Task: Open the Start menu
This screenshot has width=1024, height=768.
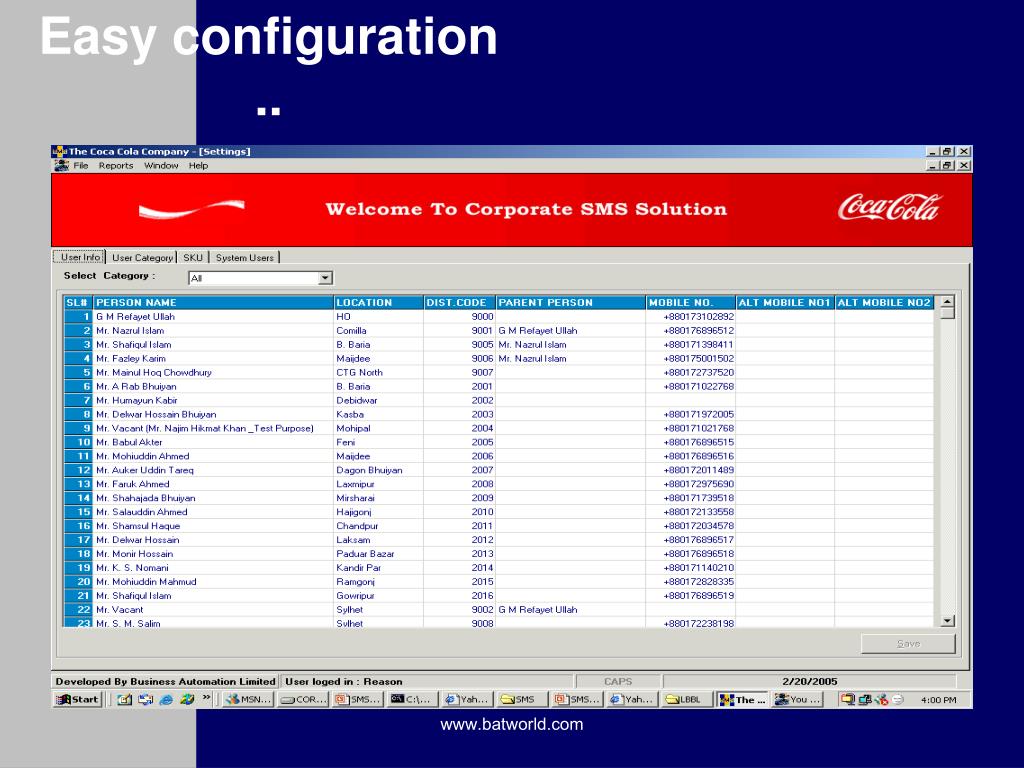Action: 78,699
